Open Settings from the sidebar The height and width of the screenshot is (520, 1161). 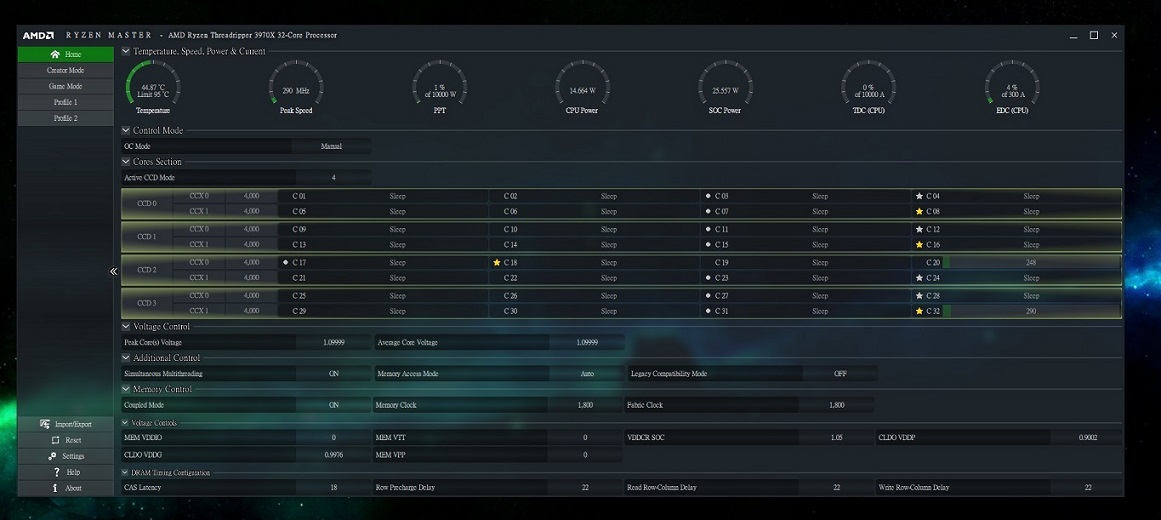click(x=65, y=456)
